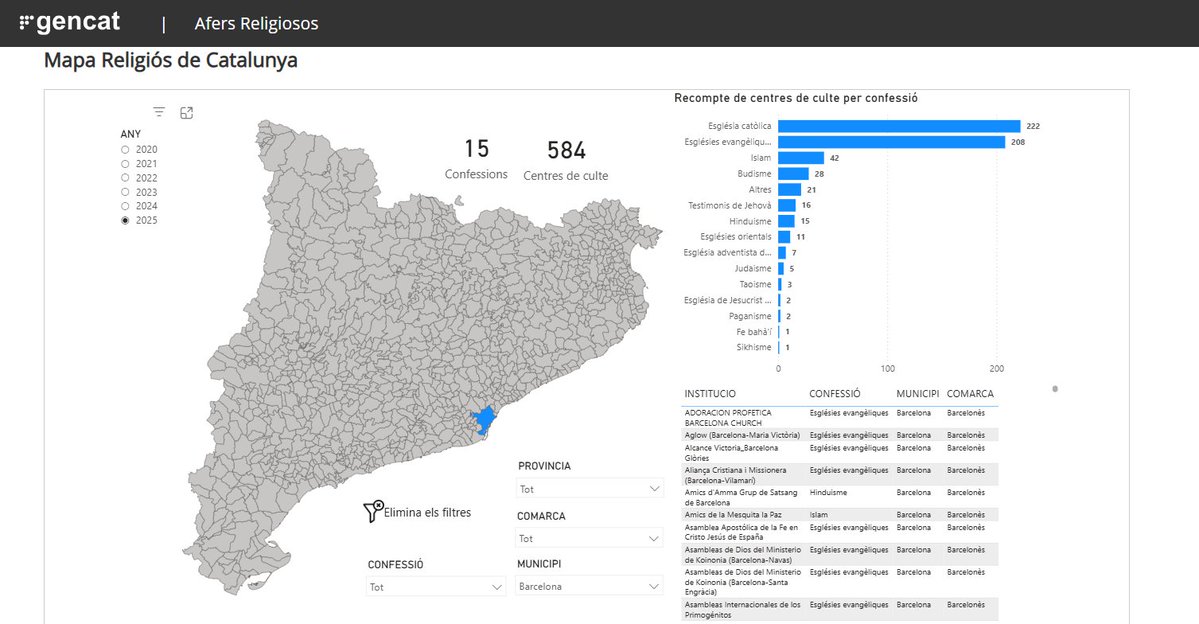
Task: Click the 15 Confessions card
Action: point(476,159)
